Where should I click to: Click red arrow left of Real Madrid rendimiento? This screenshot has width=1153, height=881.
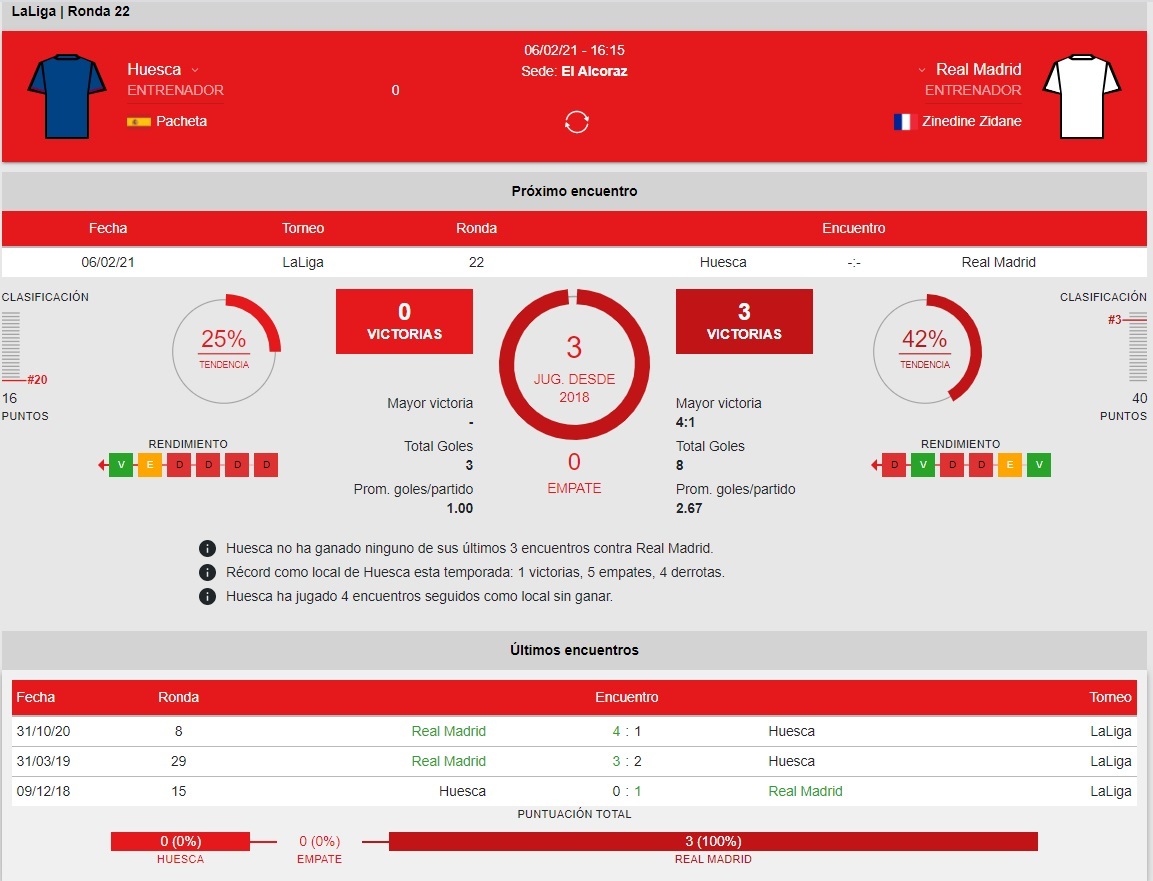click(x=875, y=465)
